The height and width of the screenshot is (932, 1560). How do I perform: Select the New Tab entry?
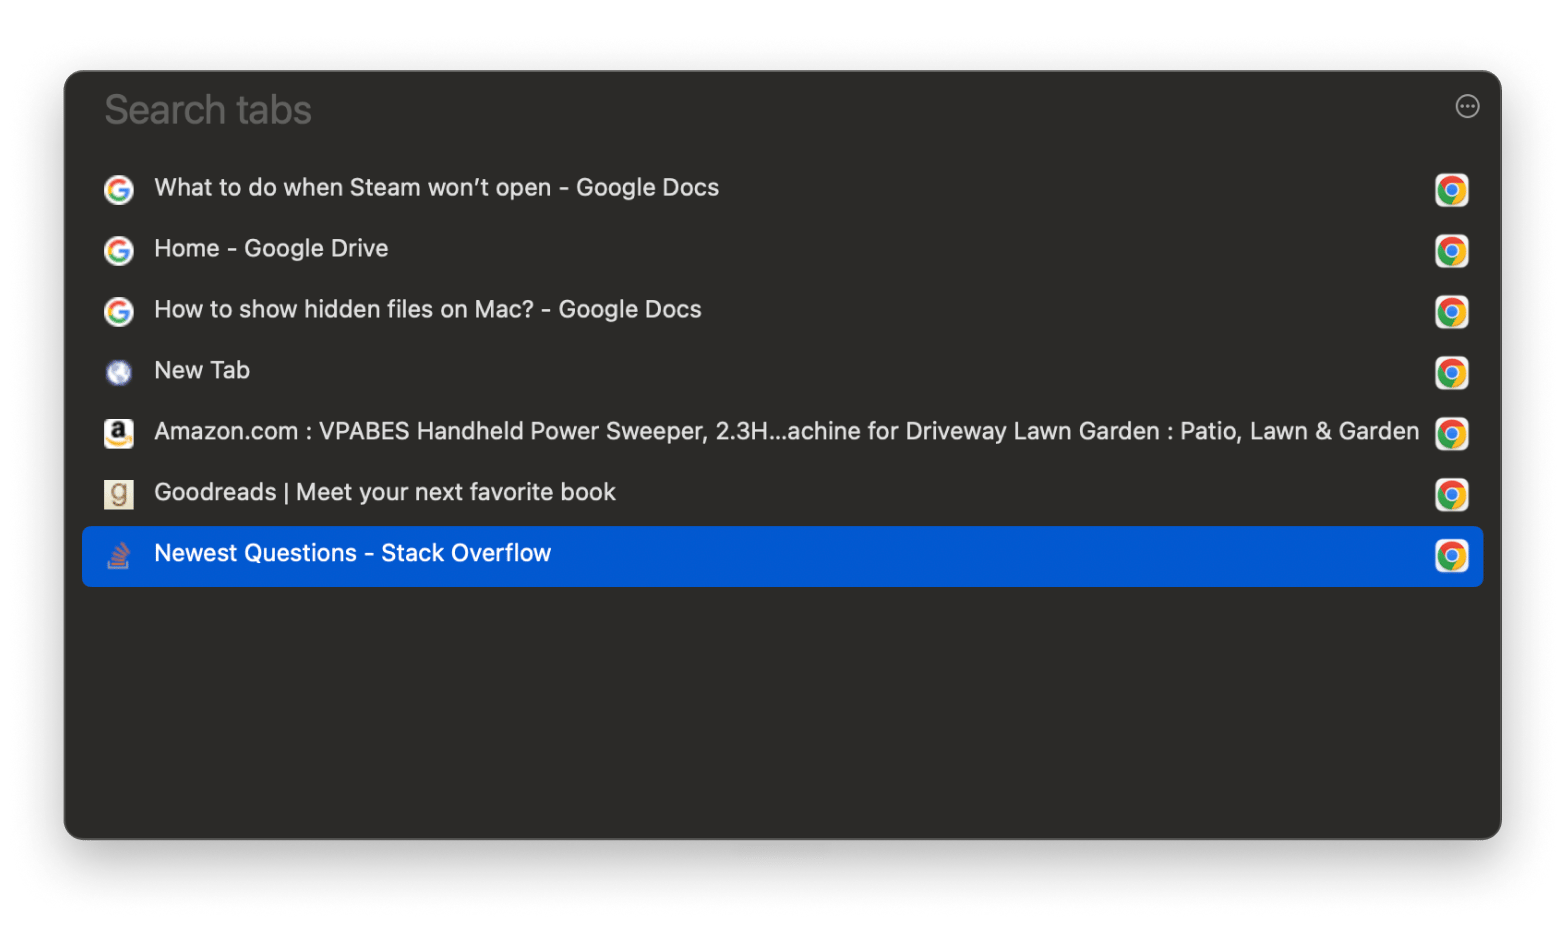click(x=202, y=371)
